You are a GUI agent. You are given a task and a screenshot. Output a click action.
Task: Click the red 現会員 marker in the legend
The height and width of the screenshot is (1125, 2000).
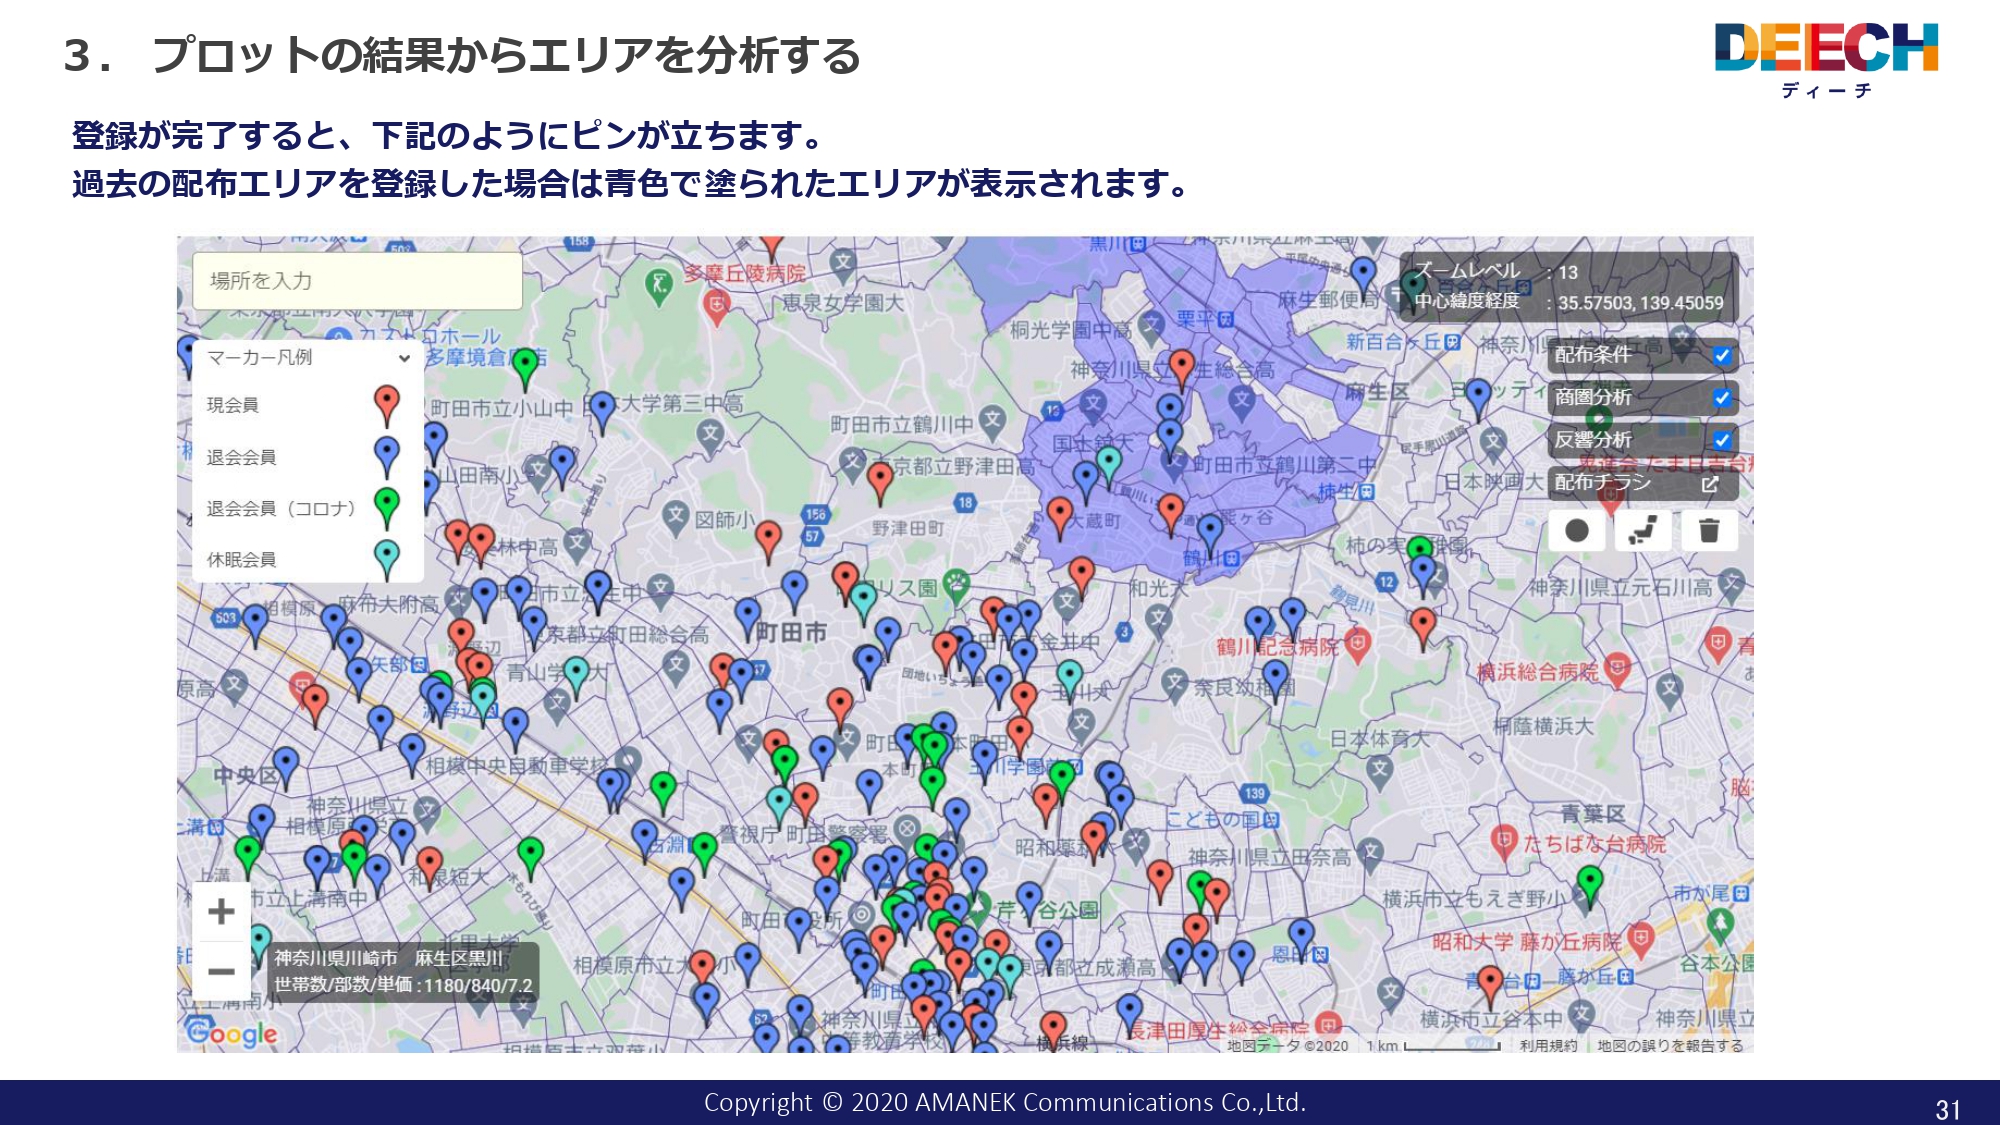(x=389, y=403)
